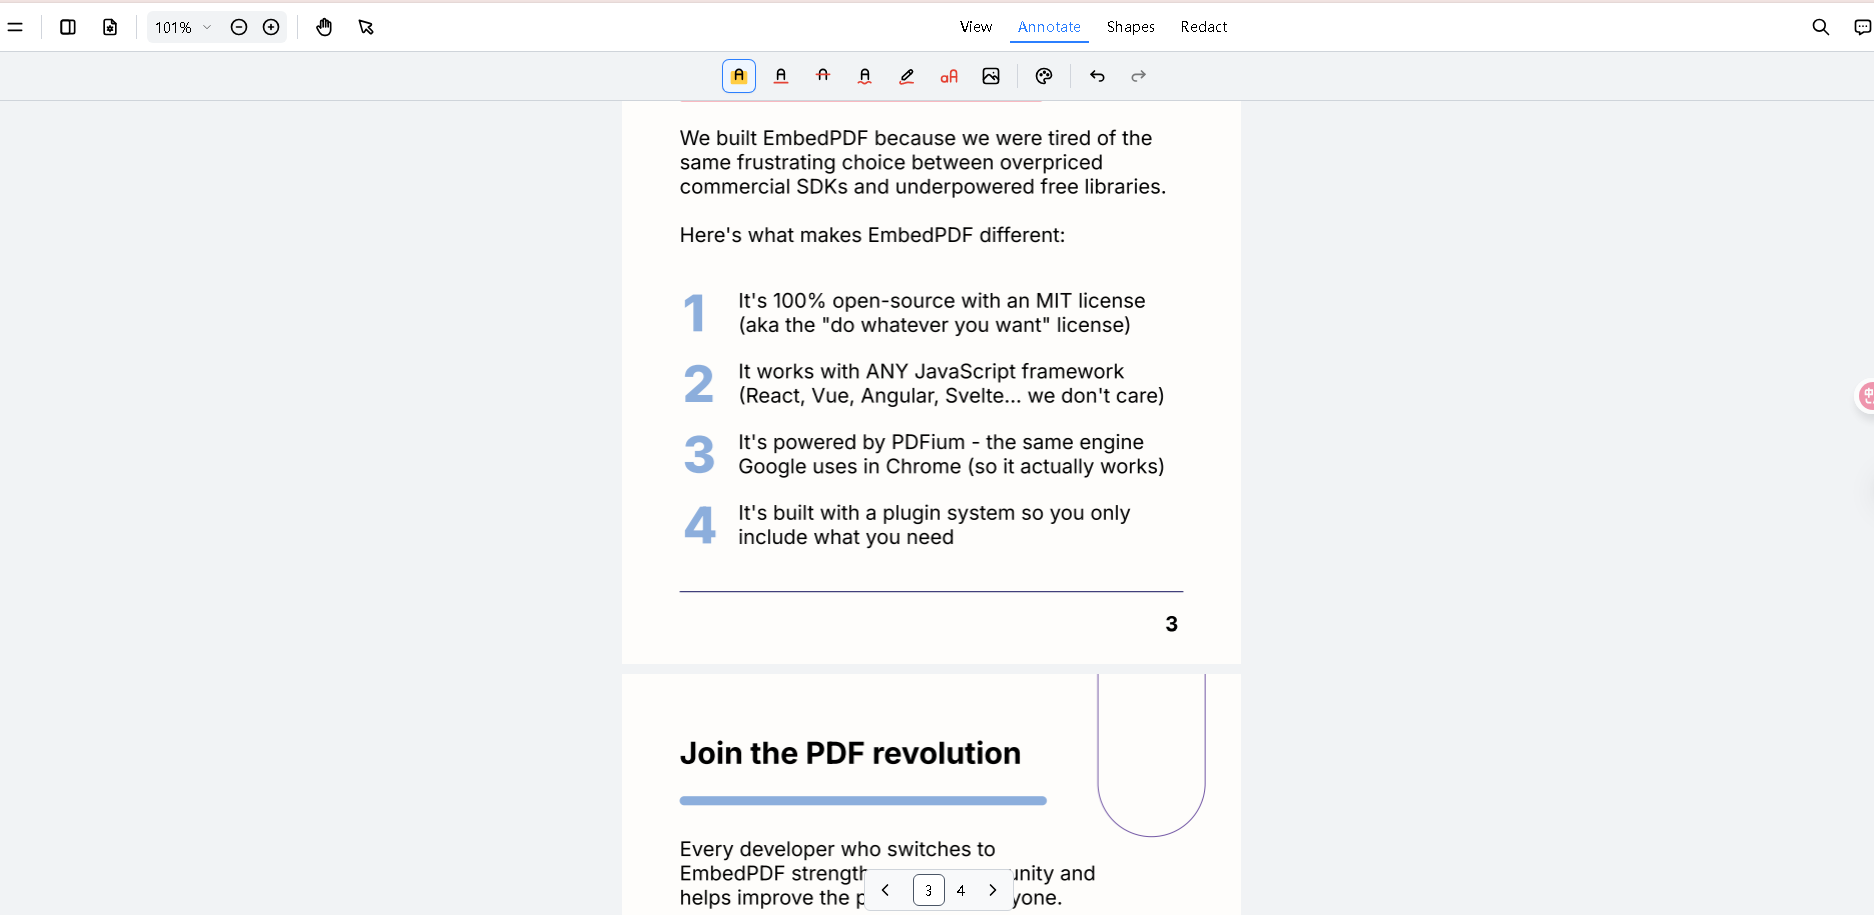Open the hamburger menu
1874x915 pixels.
(16, 27)
